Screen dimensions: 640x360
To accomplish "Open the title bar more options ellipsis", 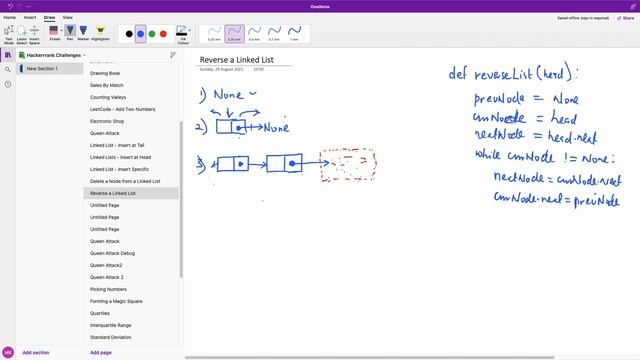I will click(29, 6).
